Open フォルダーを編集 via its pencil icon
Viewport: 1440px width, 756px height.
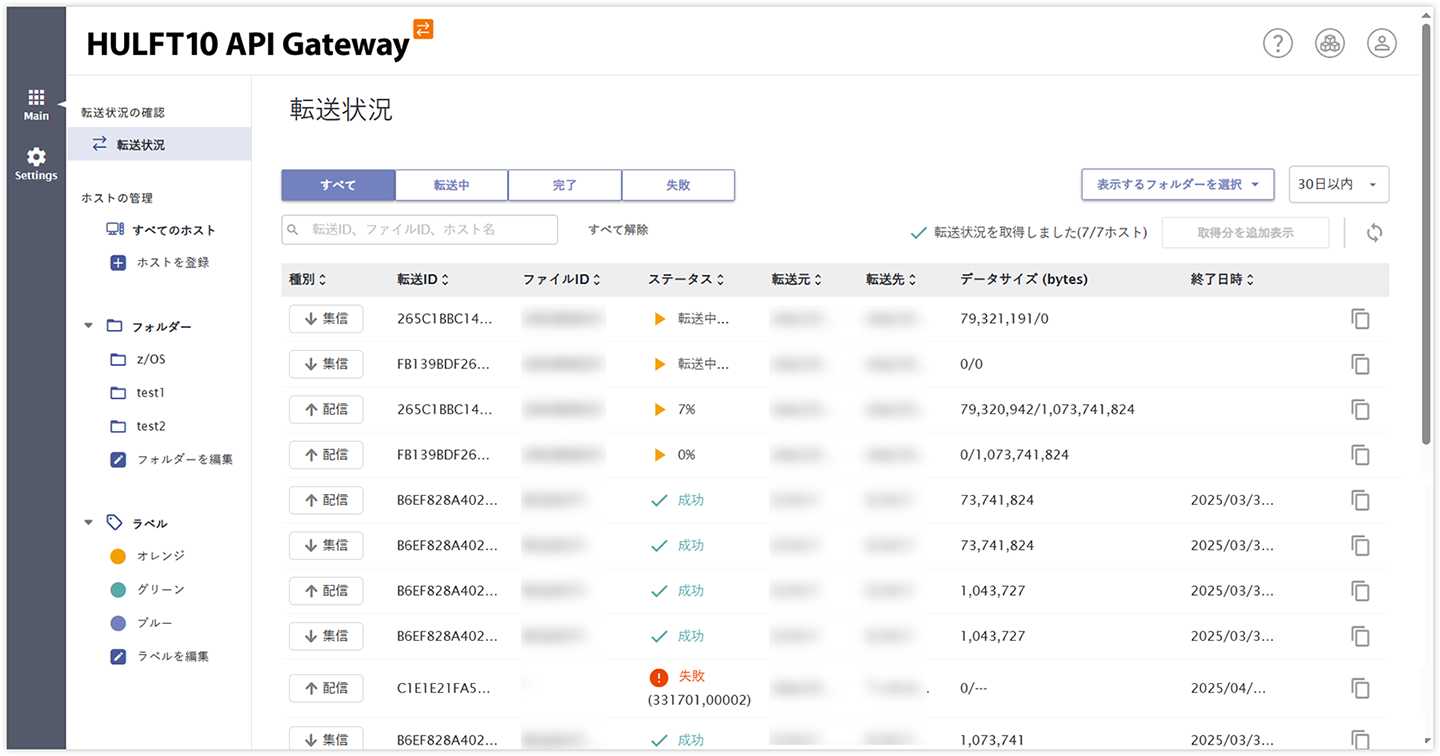pos(118,459)
